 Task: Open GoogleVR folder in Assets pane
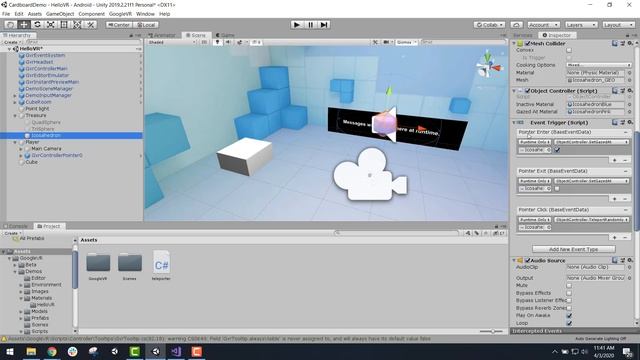click(98, 266)
